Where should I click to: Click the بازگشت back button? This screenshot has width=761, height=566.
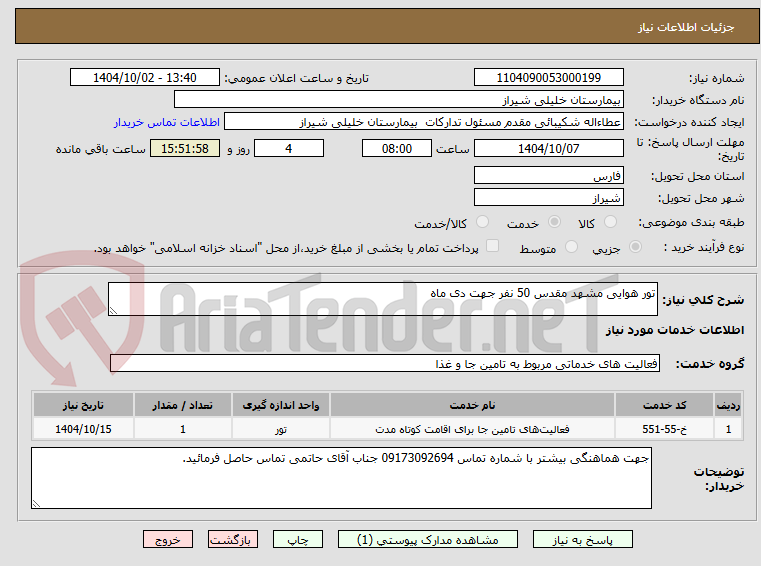[232, 539]
